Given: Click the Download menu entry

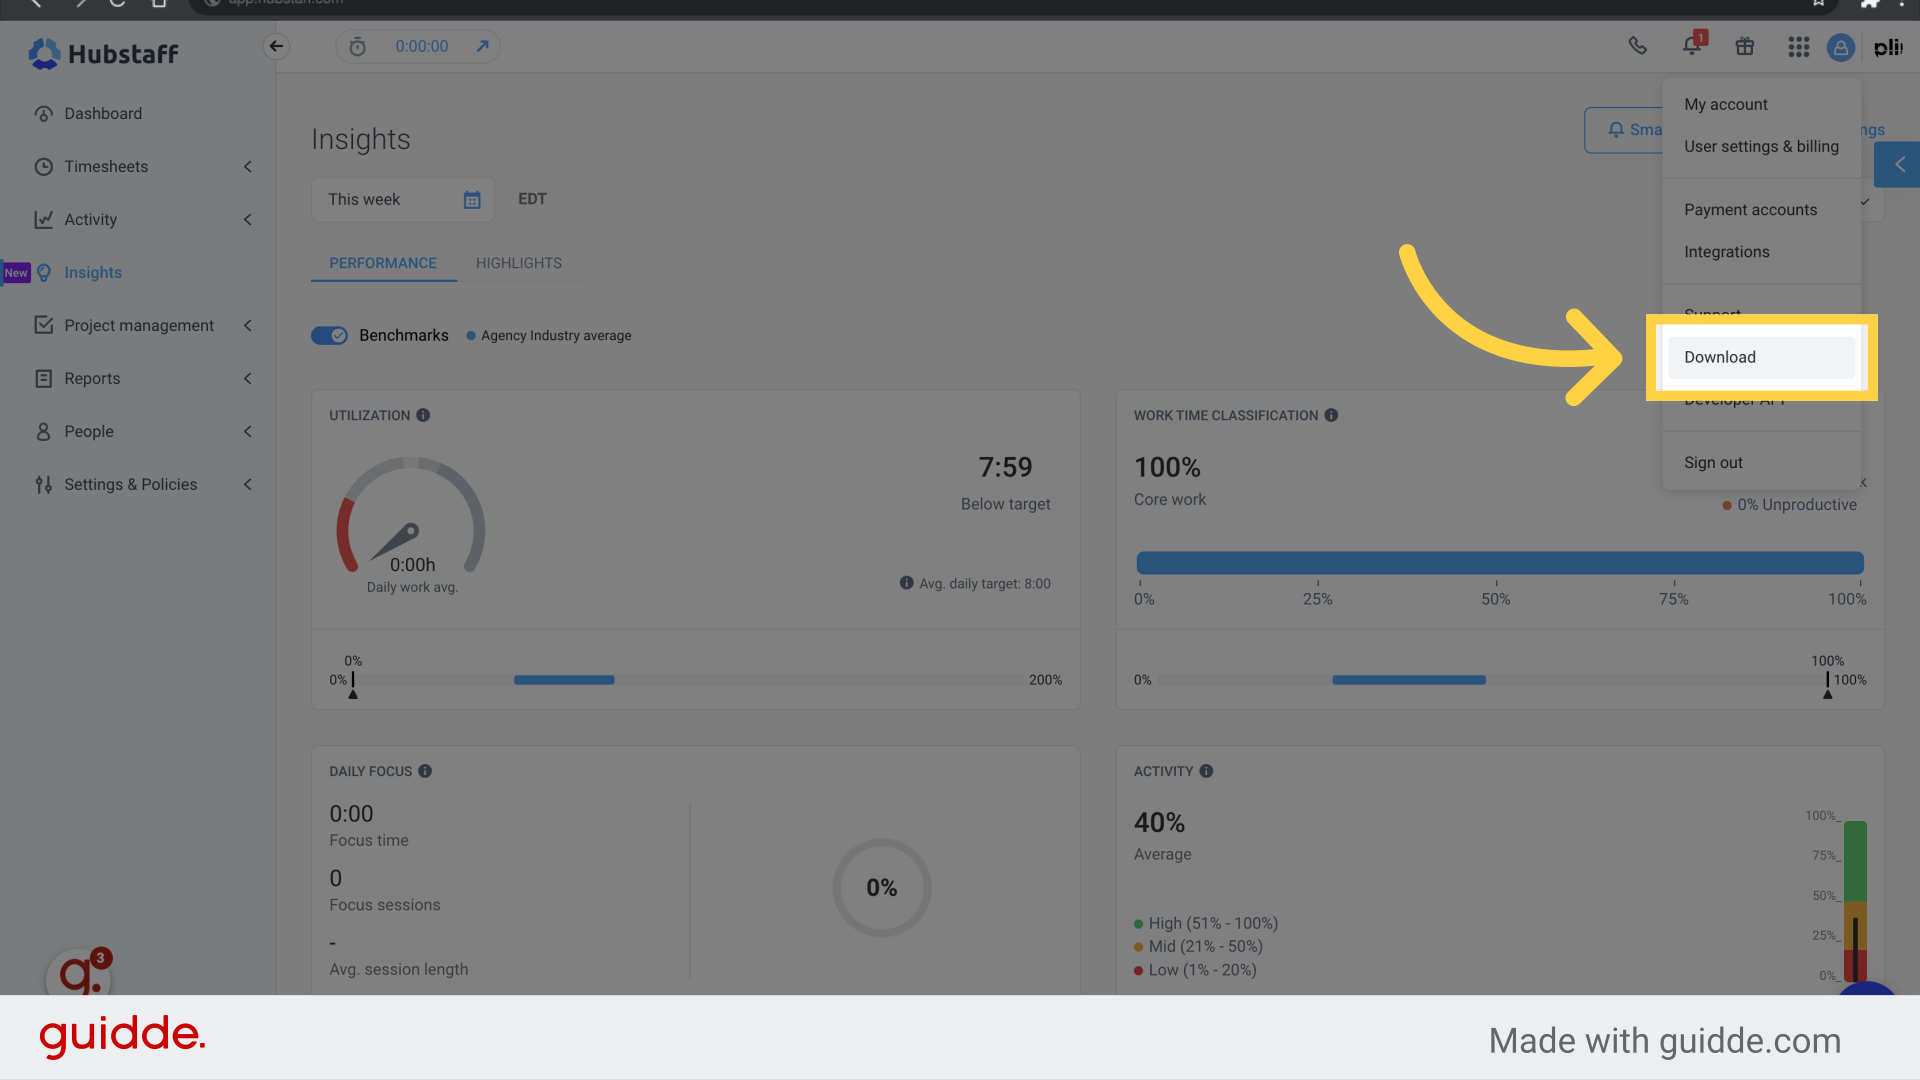Looking at the screenshot, I should tap(1720, 357).
